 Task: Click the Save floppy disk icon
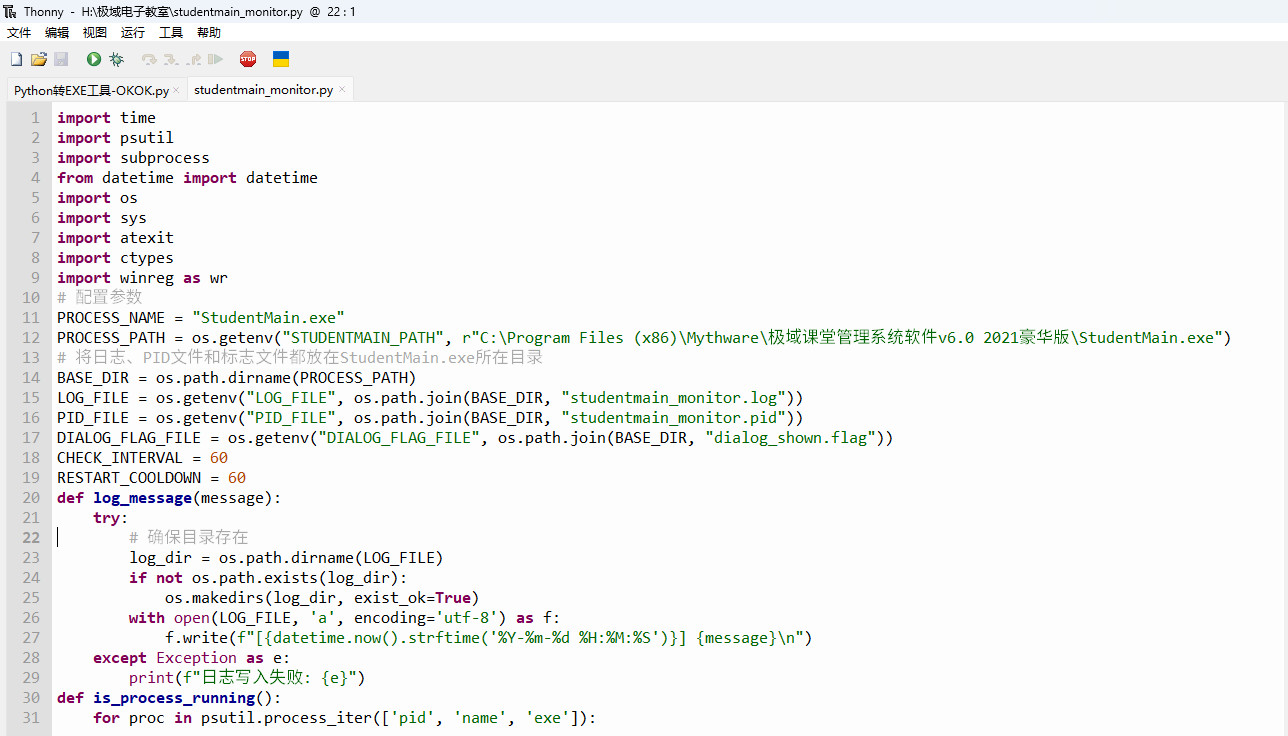pos(61,60)
